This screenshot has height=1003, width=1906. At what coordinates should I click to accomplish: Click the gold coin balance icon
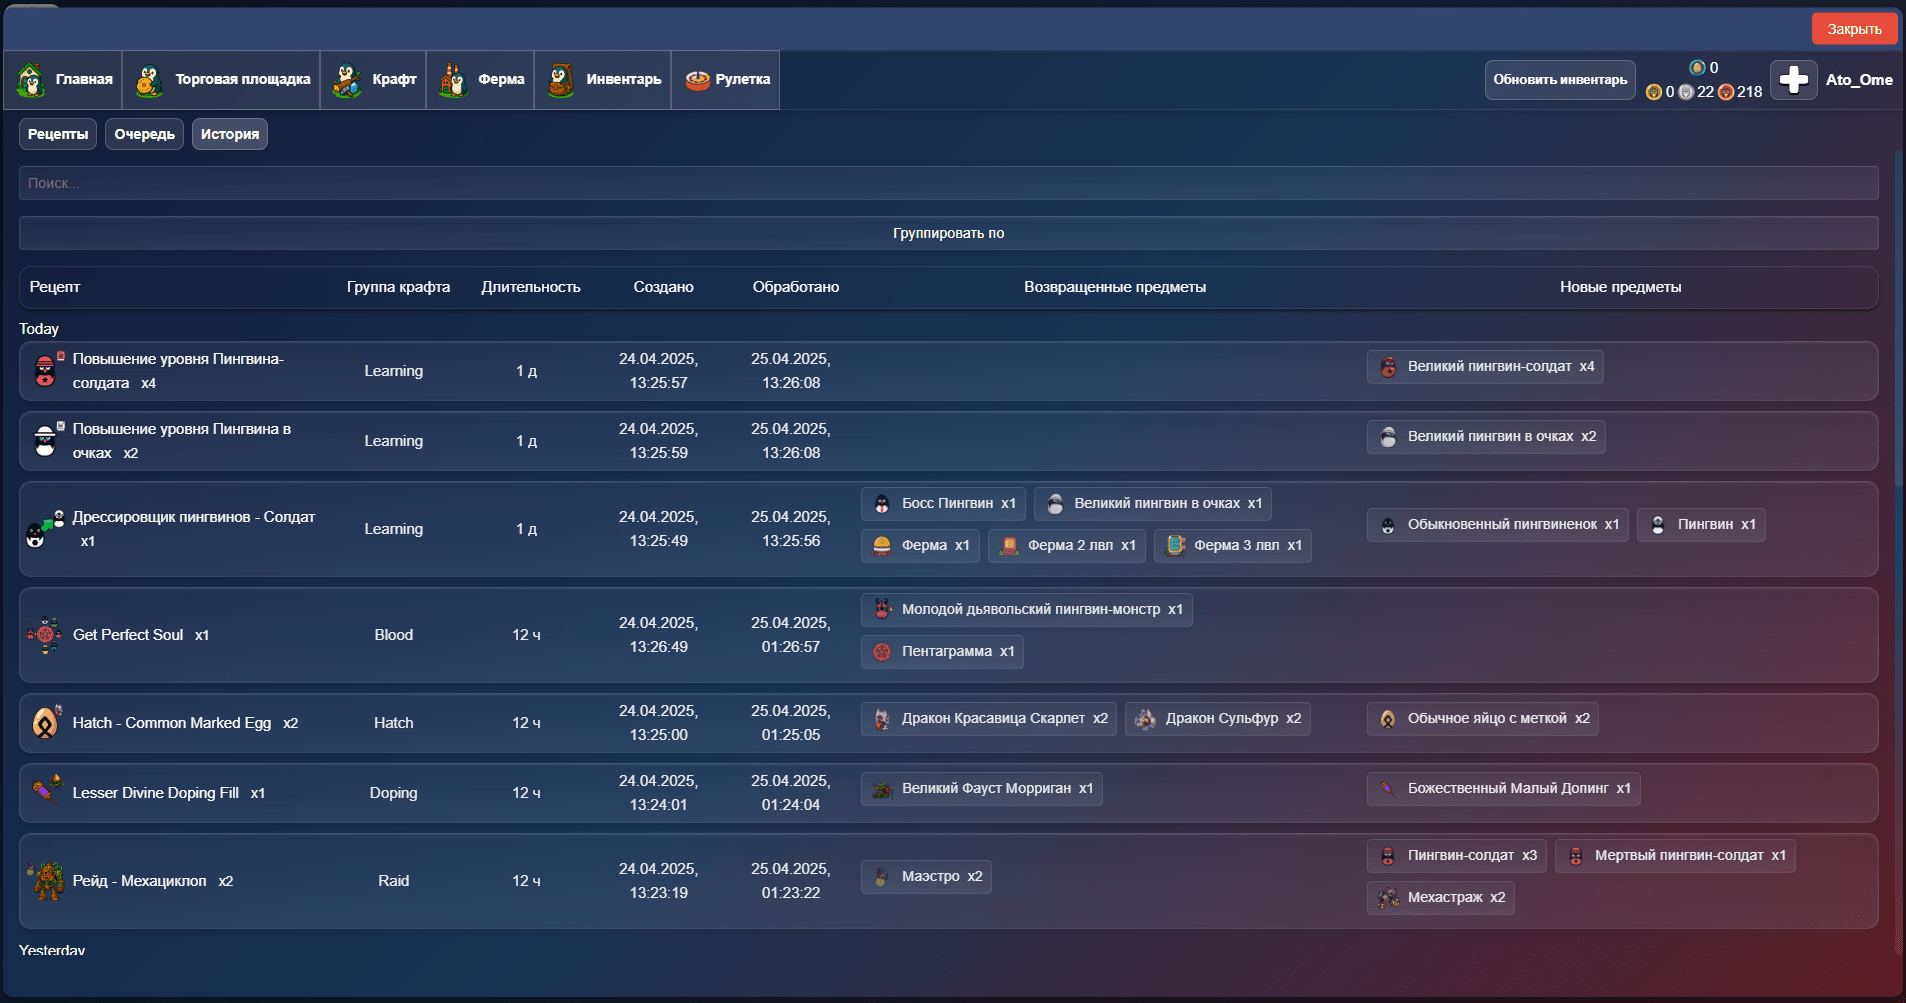[1654, 92]
